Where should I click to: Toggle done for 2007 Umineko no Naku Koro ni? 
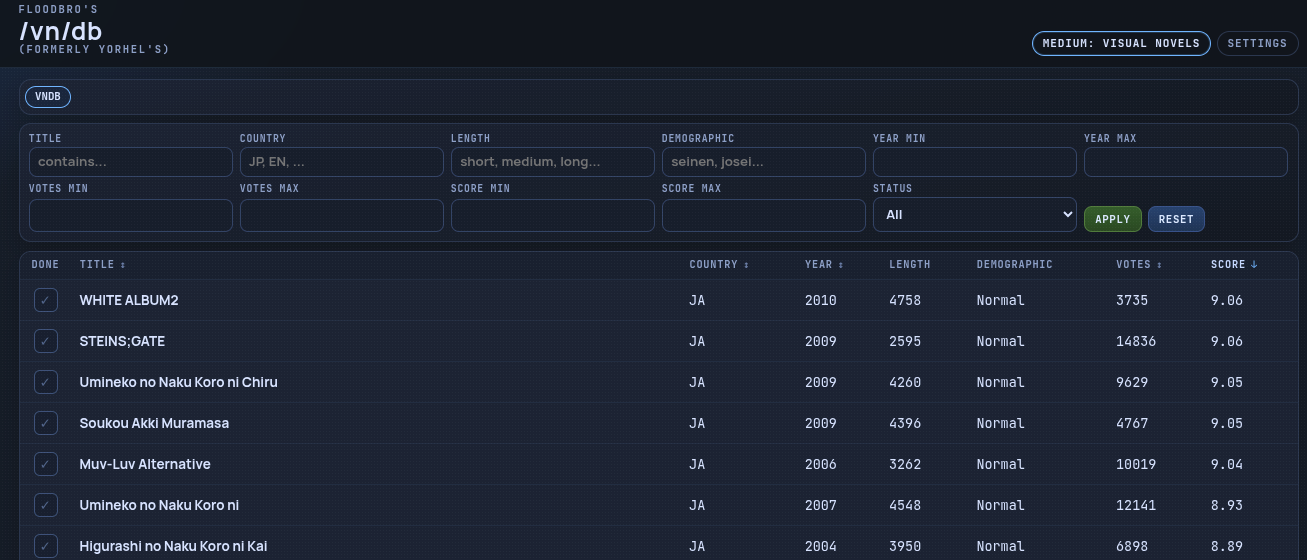point(46,505)
